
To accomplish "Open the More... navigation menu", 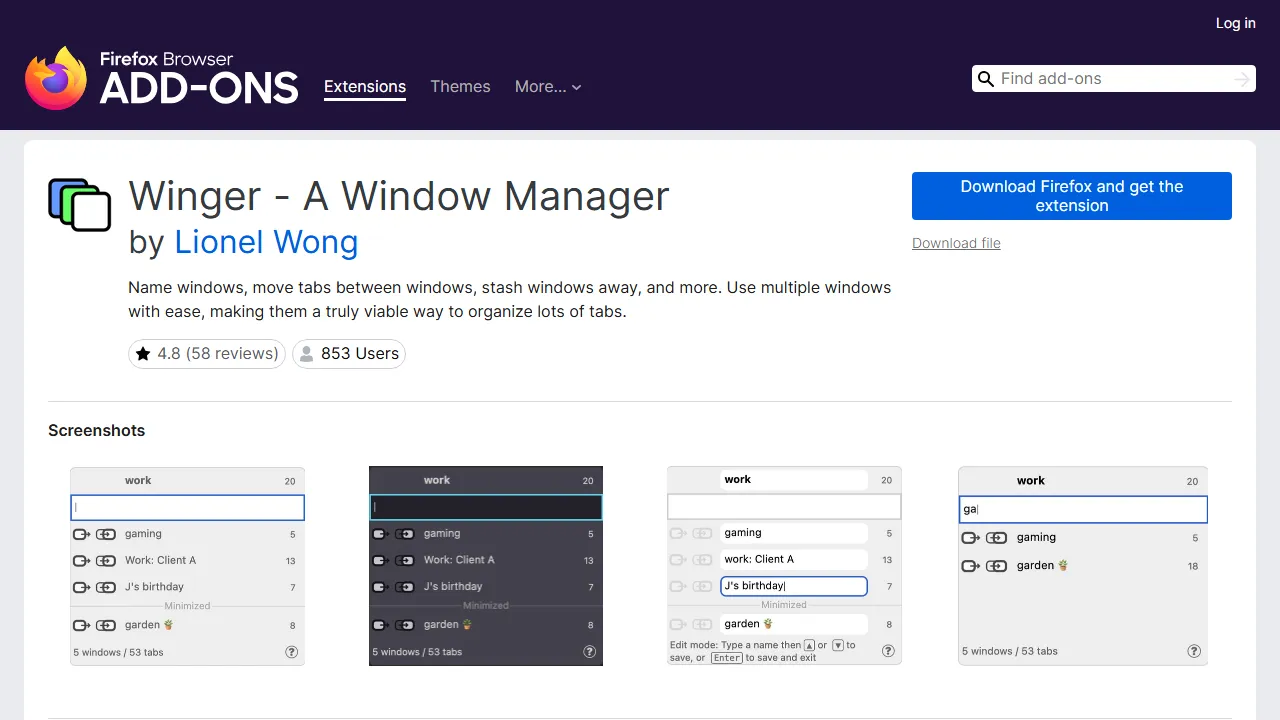I will pos(548,87).
